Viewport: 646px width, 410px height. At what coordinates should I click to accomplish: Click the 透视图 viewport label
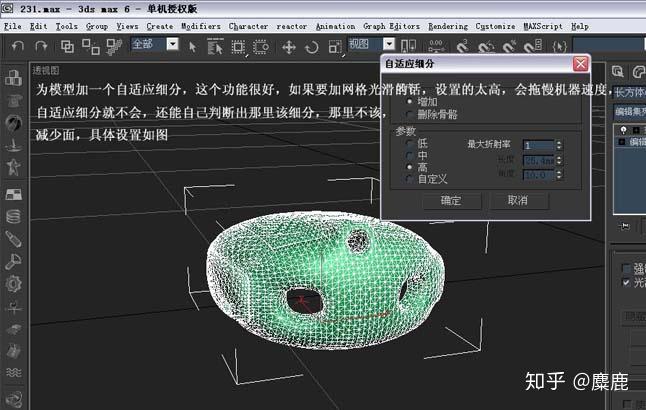click(46, 70)
